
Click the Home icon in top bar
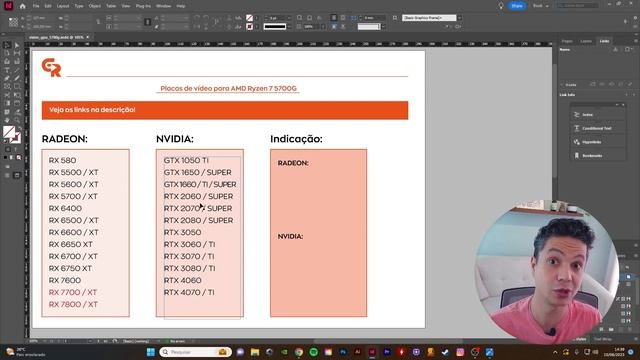pyautogui.click(x=22, y=6)
